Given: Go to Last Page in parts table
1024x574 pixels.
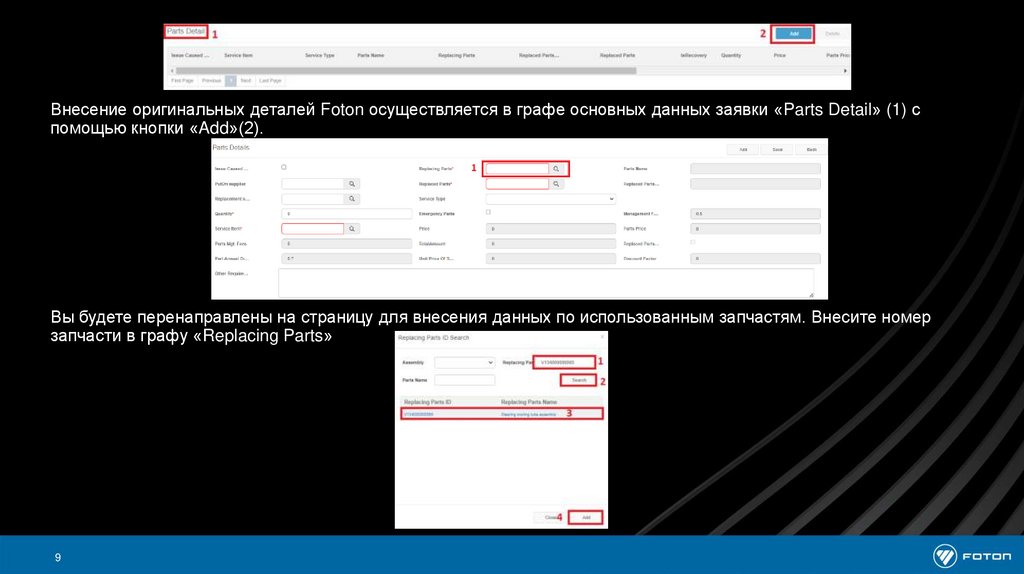Looking at the screenshot, I should tap(270, 81).
